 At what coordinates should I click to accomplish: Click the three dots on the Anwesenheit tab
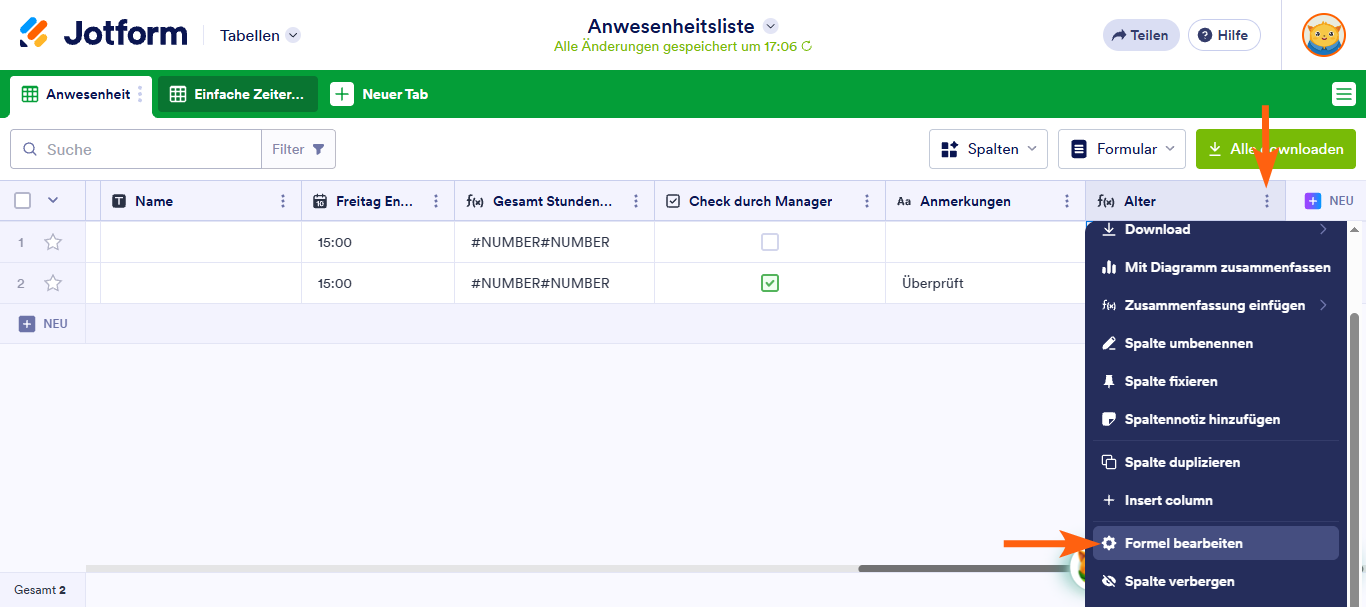point(140,95)
